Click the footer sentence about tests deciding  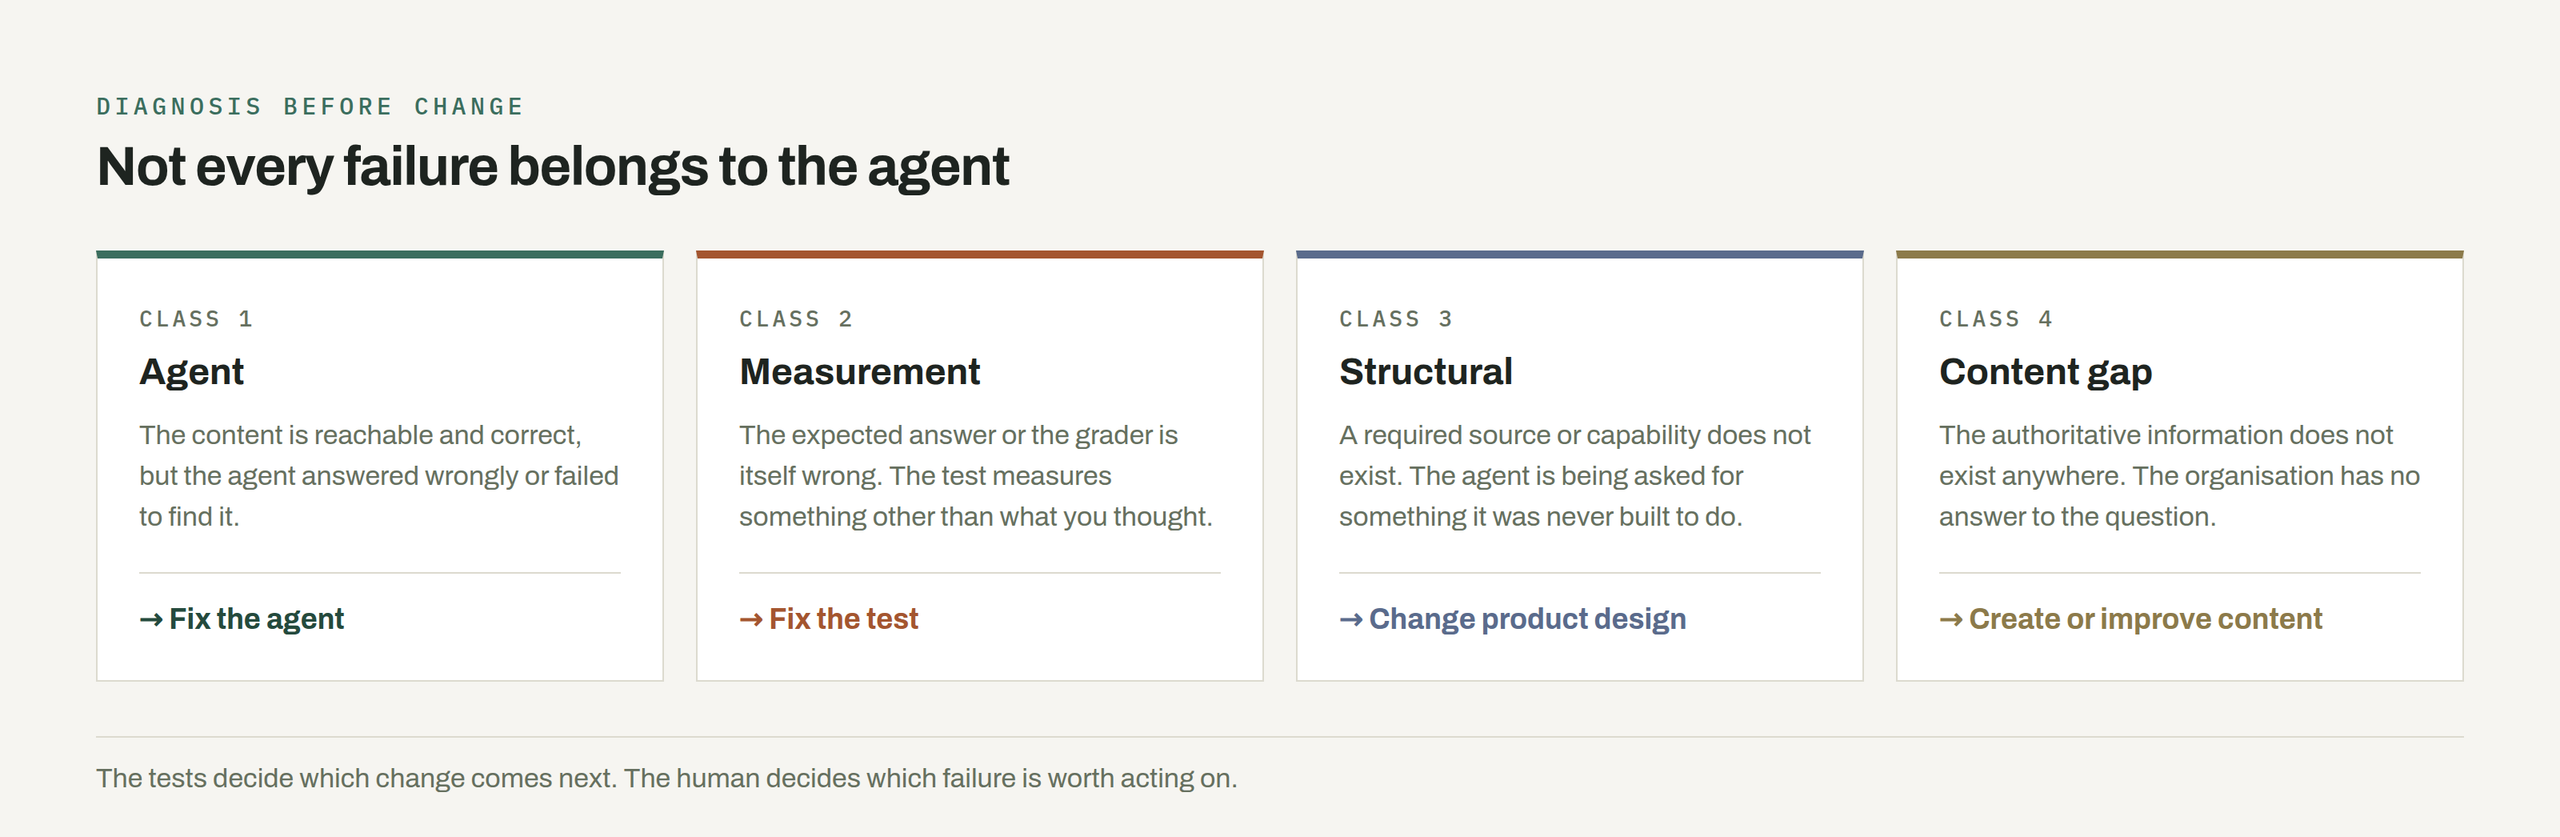pos(667,778)
